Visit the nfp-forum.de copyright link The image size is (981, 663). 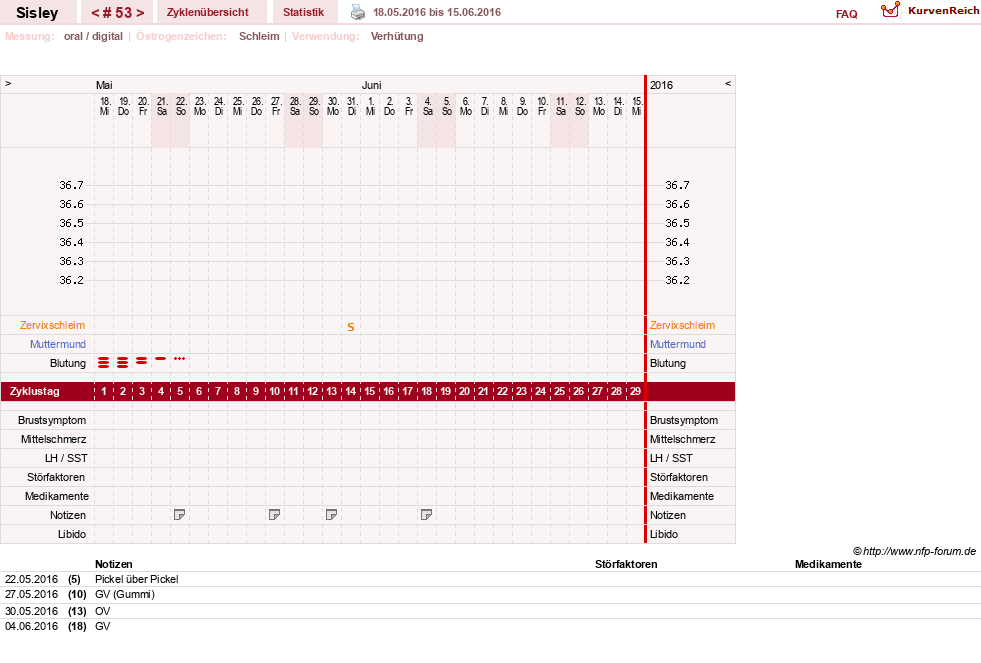915,551
